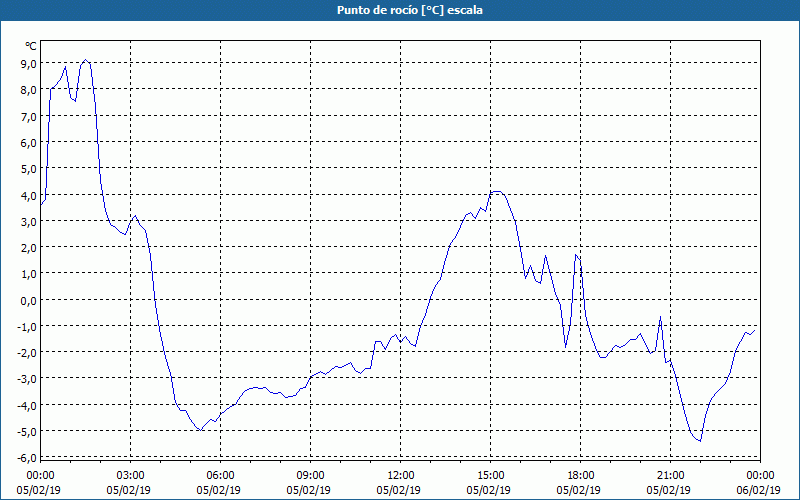Click the curve's afternoon peak just after 15:00

496,192
